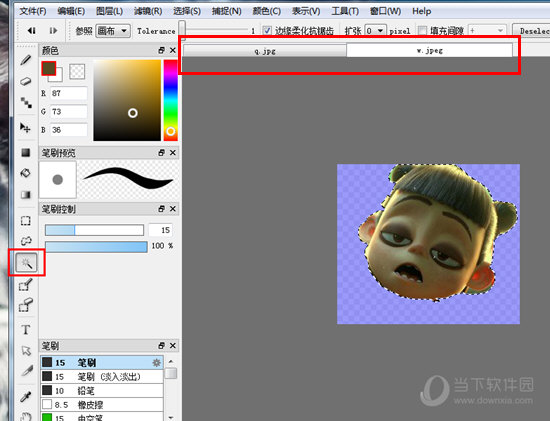Click the B value field 36
Viewport: 550px width, 421px height.
coord(68,130)
